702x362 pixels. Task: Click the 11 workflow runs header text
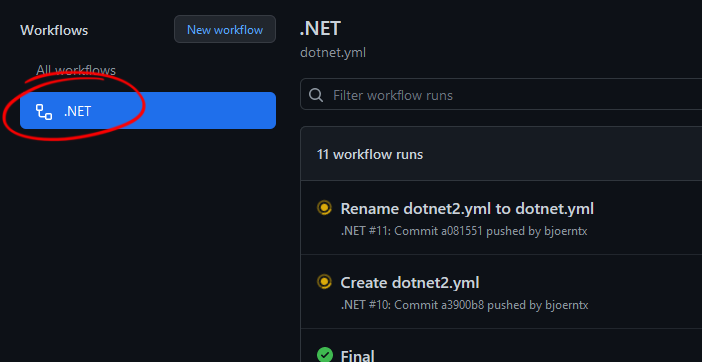tap(370, 154)
